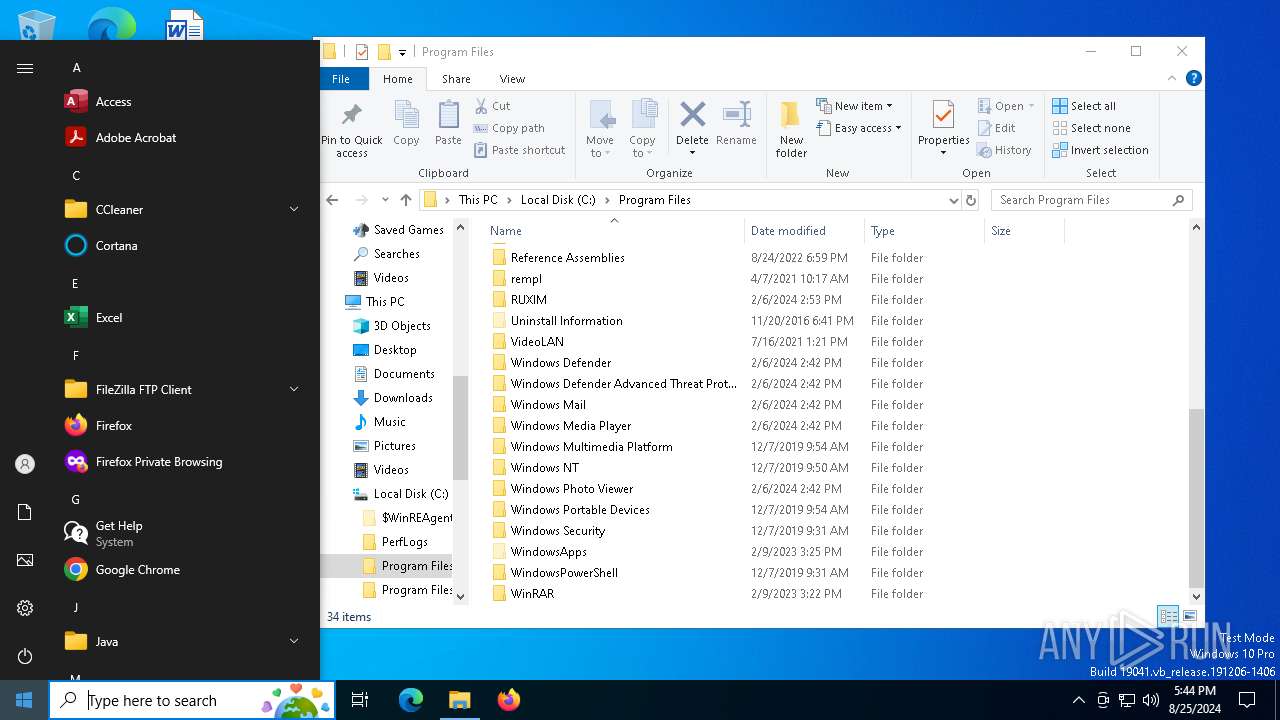The height and width of the screenshot is (720, 1280).
Task: Click Local Disk (C:) breadcrumb
Action: click(558, 200)
